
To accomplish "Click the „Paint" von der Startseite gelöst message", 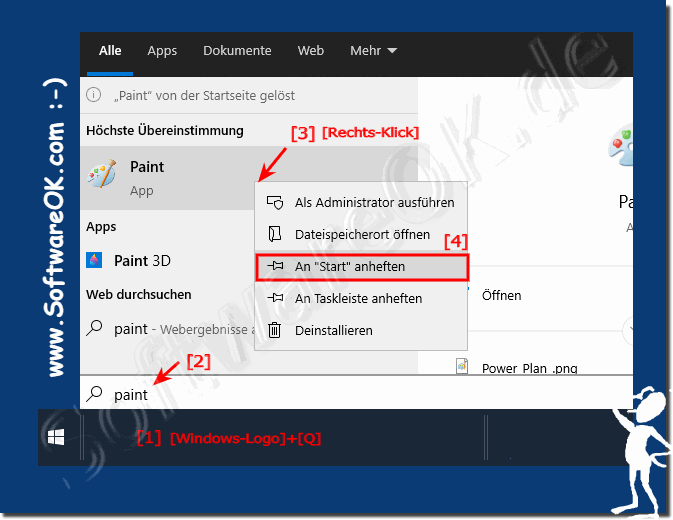I will click(204, 95).
